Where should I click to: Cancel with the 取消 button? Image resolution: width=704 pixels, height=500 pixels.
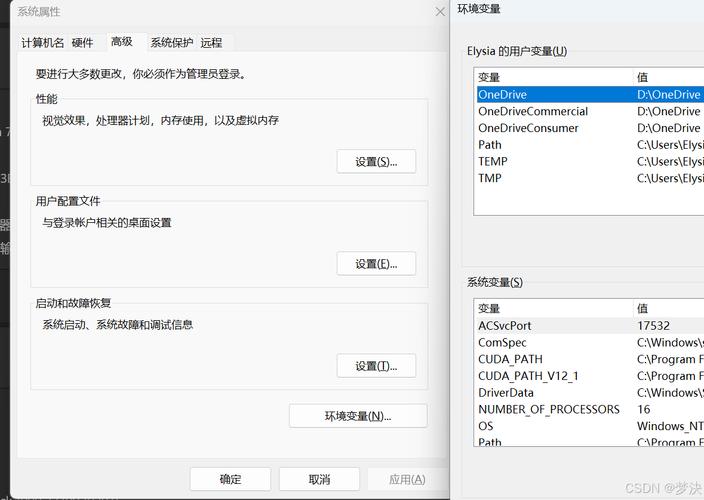[319, 479]
